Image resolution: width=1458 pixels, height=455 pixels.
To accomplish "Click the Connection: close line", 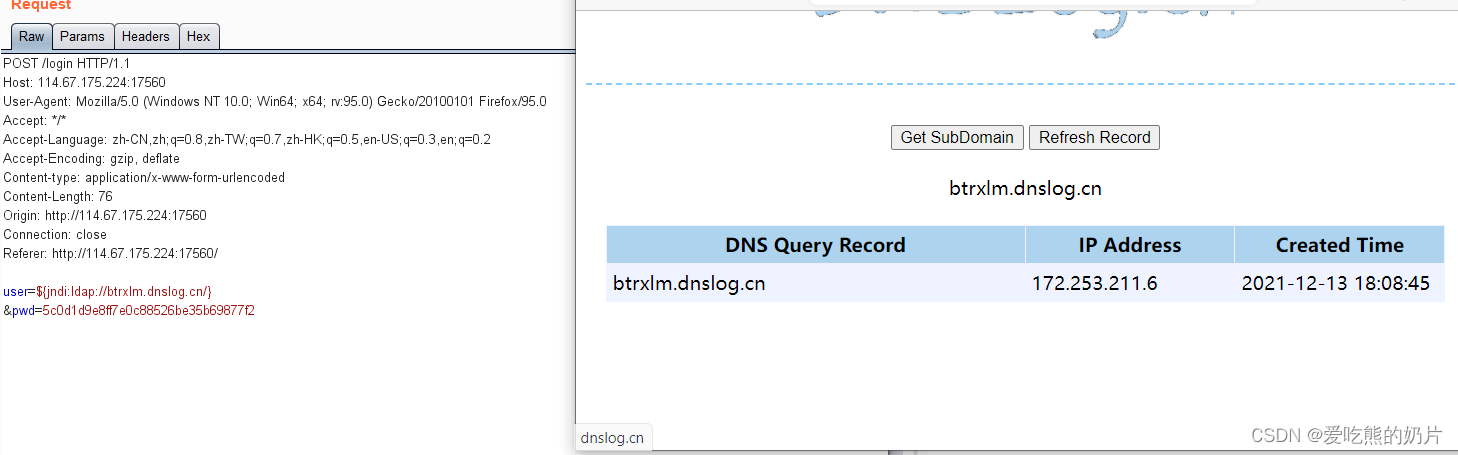I will tap(55, 235).
